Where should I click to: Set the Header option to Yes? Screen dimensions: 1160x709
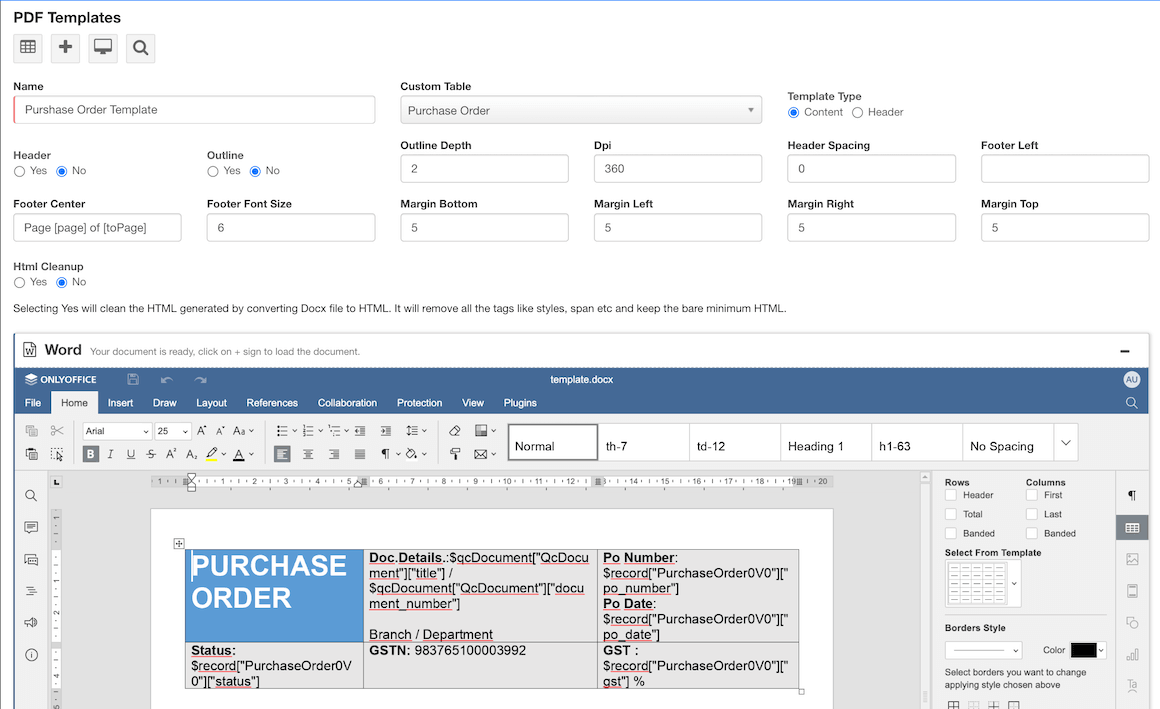point(19,172)
